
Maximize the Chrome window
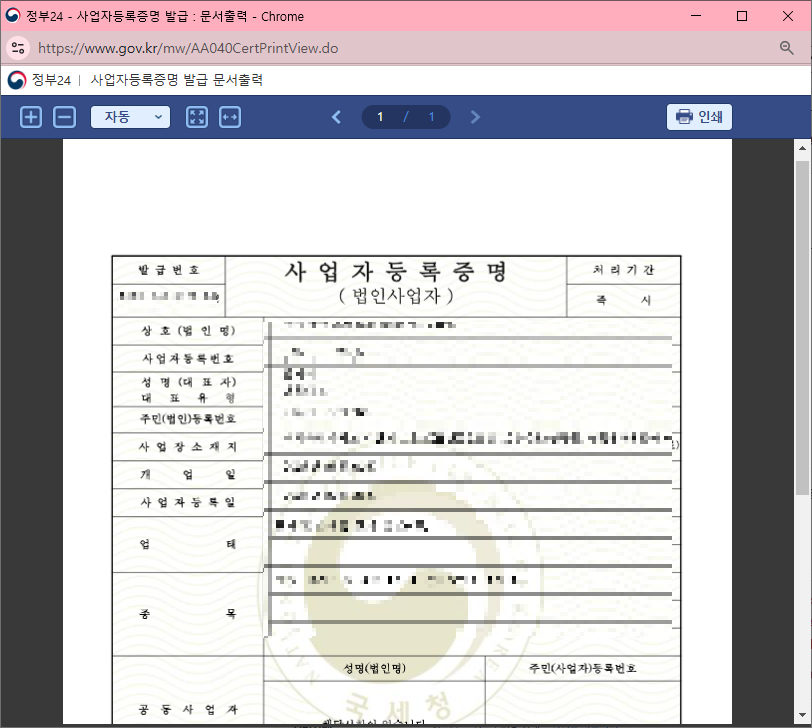pos(742,16)
